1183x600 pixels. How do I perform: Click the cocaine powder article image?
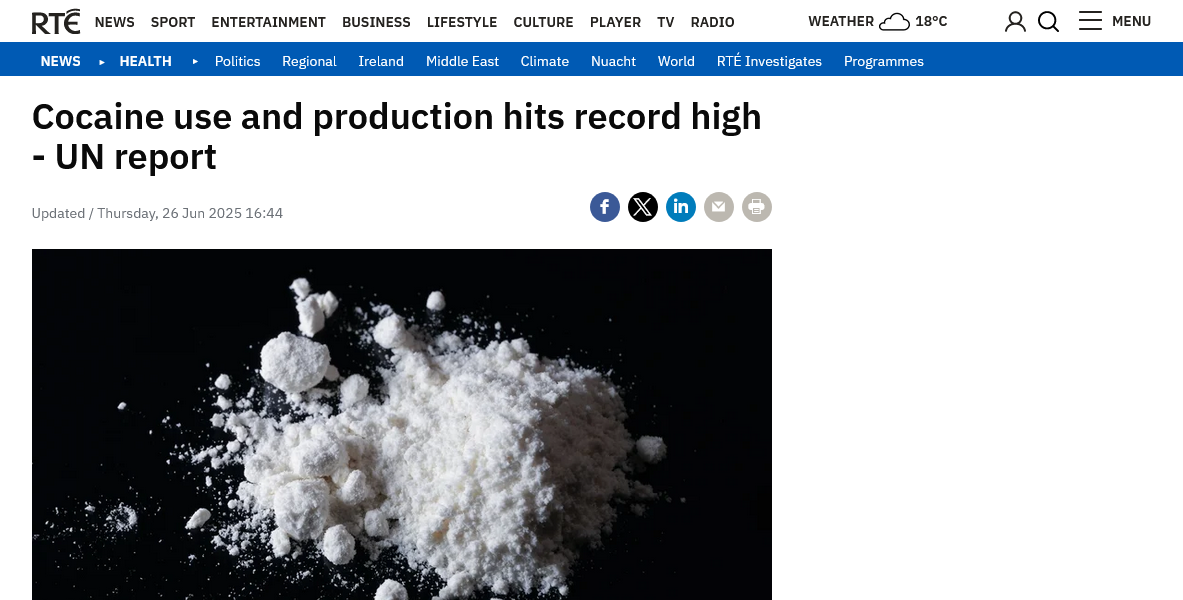click(x=401, y=424)
